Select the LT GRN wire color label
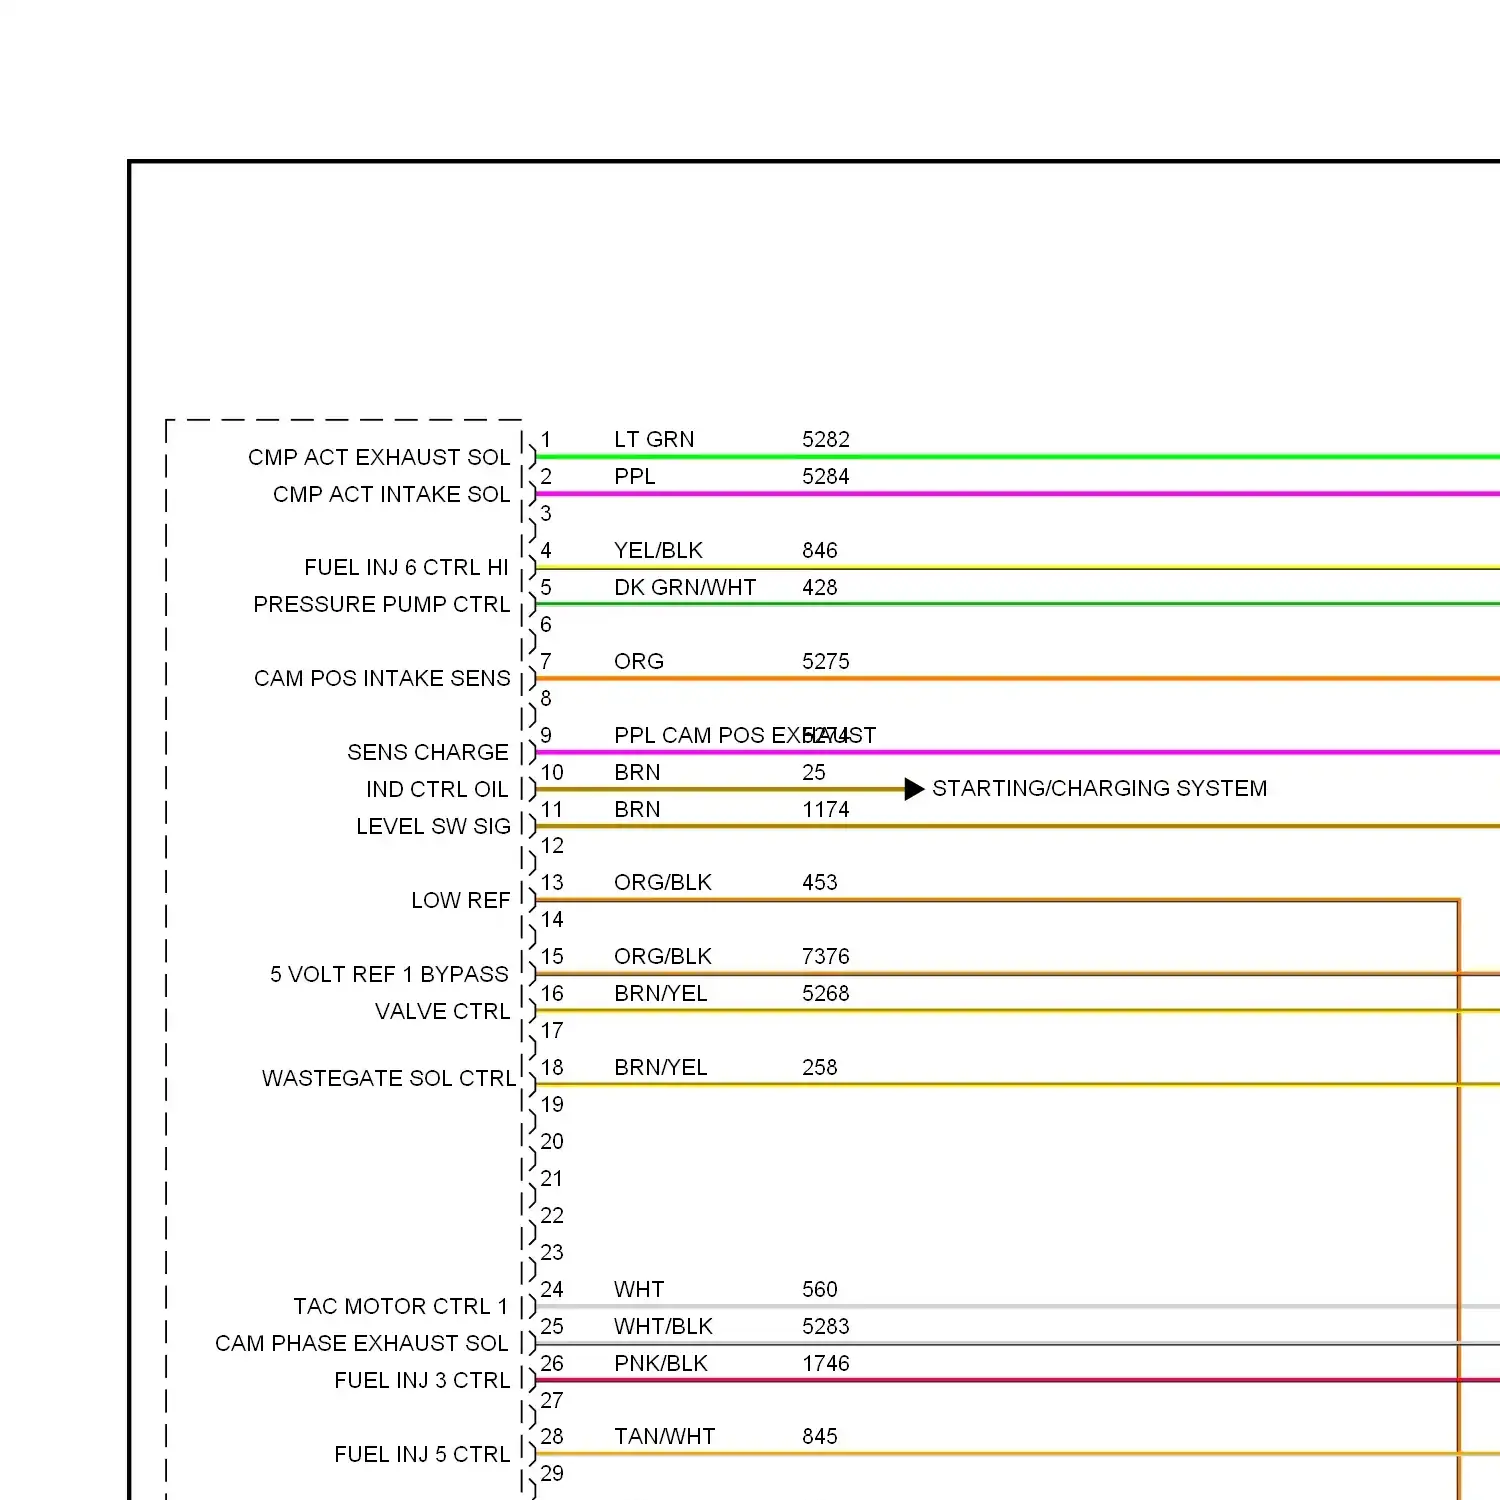Viewport: 1500px width, 1500px height. pyautogui.click(x=654, y=440)
